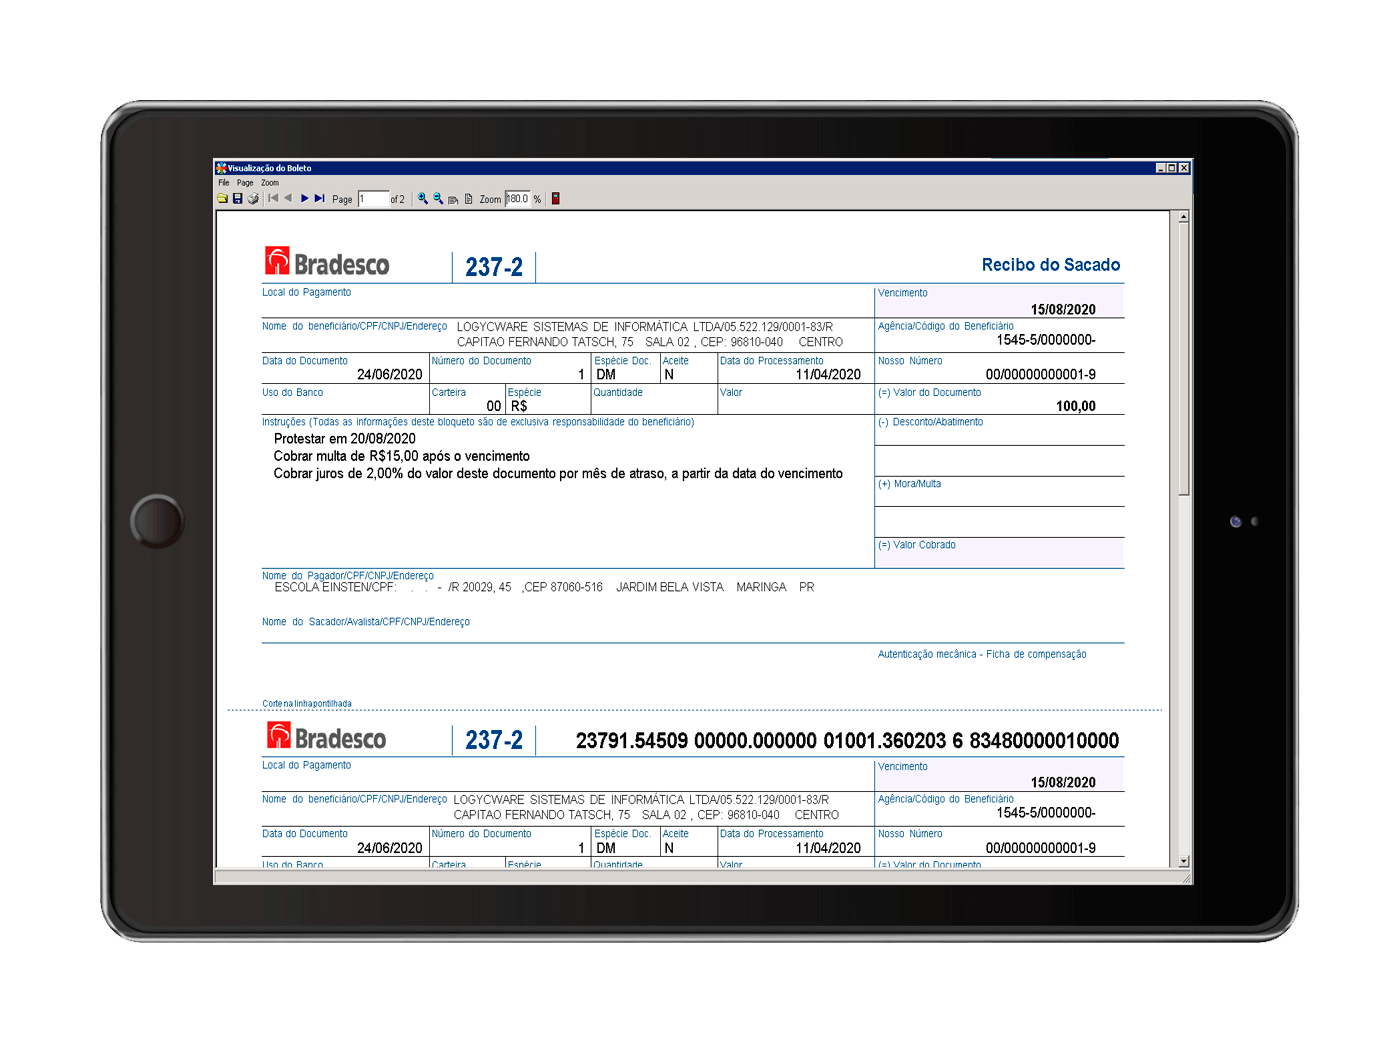Screen dimensions: 1400x1043
Task: Click 'Protestar em 20/08/2020' instruction text
Action: coord(345,439)
